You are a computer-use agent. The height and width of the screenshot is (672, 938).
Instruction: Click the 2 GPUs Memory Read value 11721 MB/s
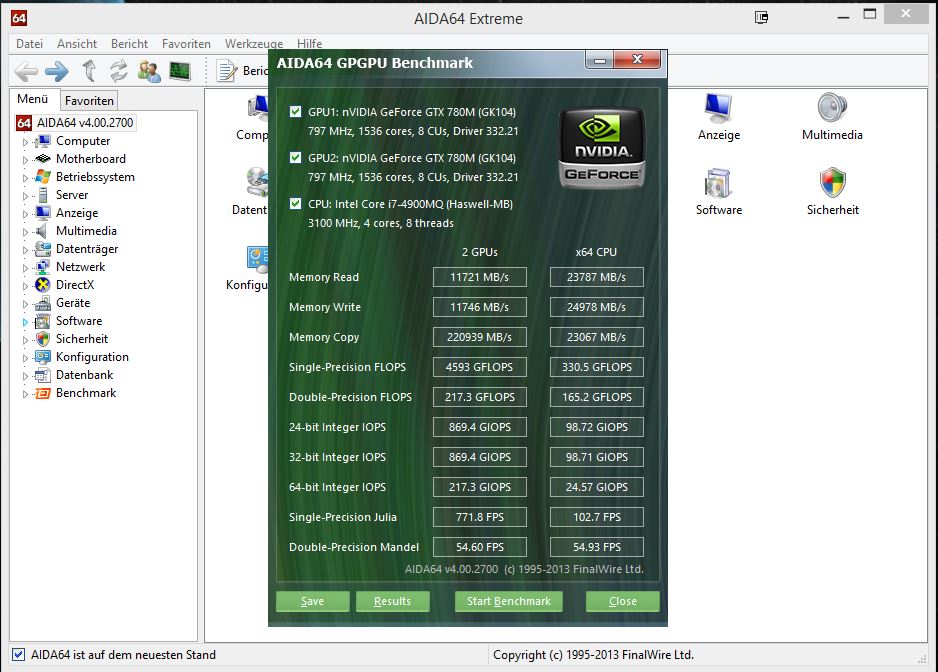(480, 277)
